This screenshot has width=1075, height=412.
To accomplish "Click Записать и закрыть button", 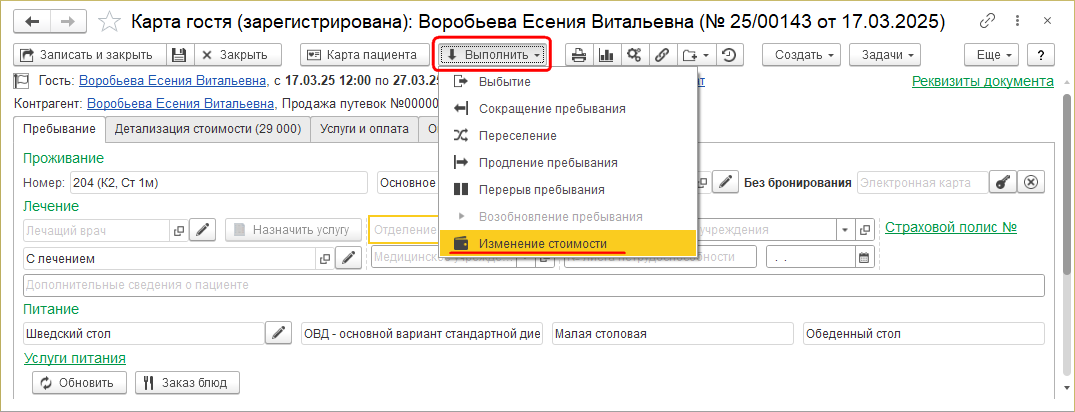I will (x=90, y=55).
